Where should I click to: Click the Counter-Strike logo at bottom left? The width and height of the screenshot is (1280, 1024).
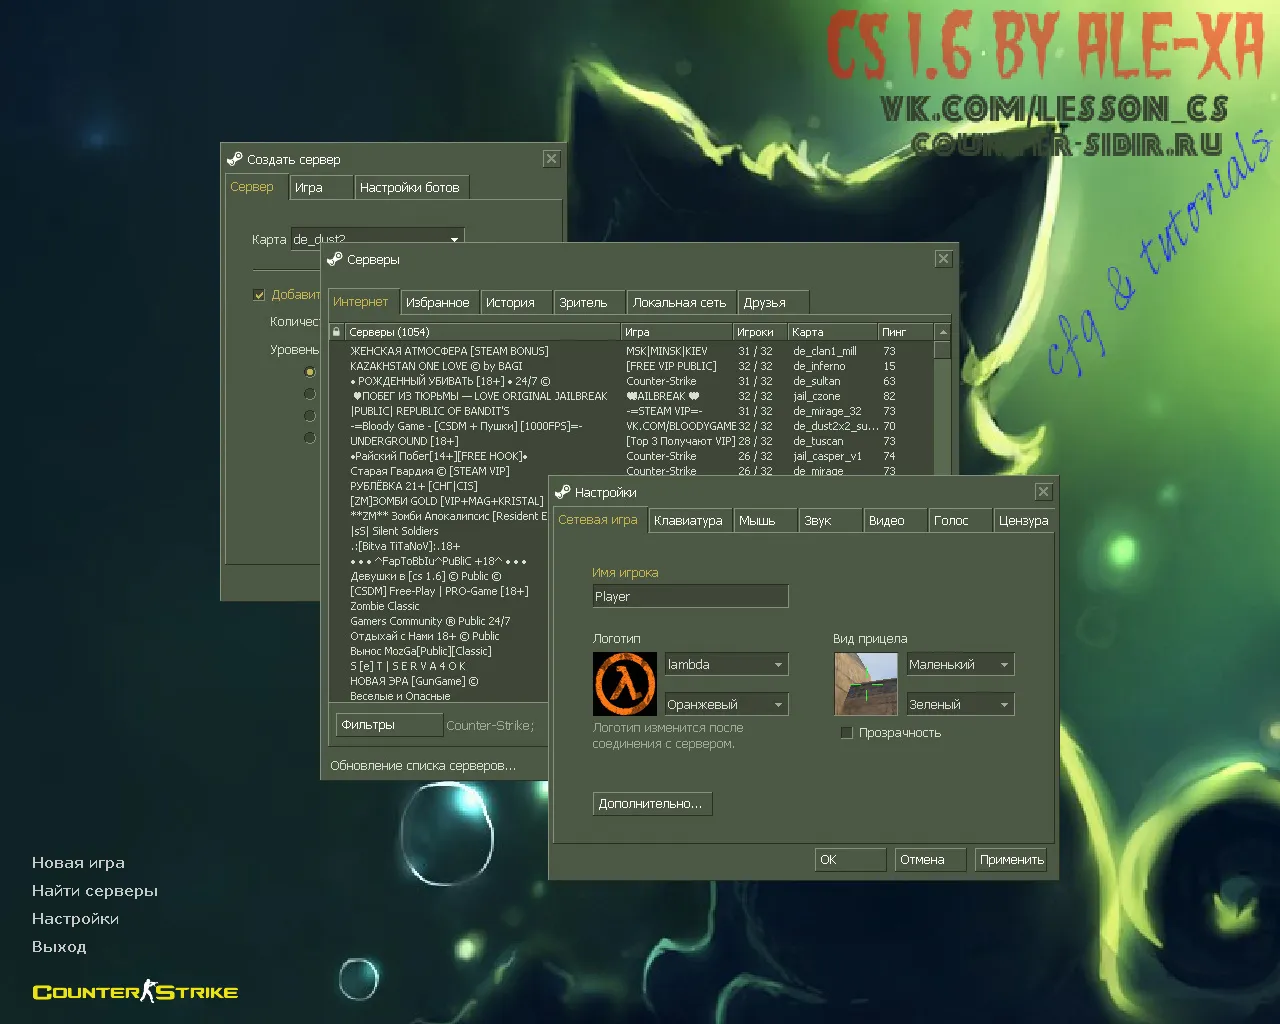[x=134, y=991]
